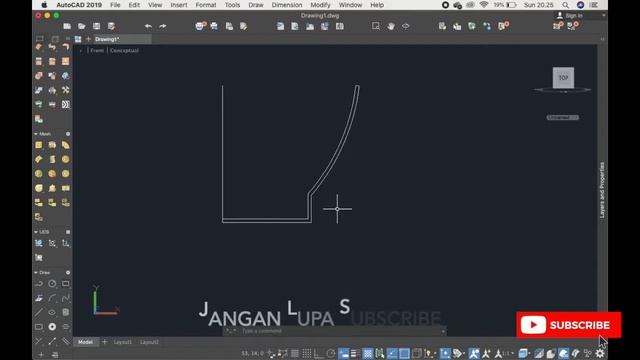Click the Redo arrow in the top toolbar
Image resolution: width=640 pixels, height=360 pixels.
click(x=162, y=26)
